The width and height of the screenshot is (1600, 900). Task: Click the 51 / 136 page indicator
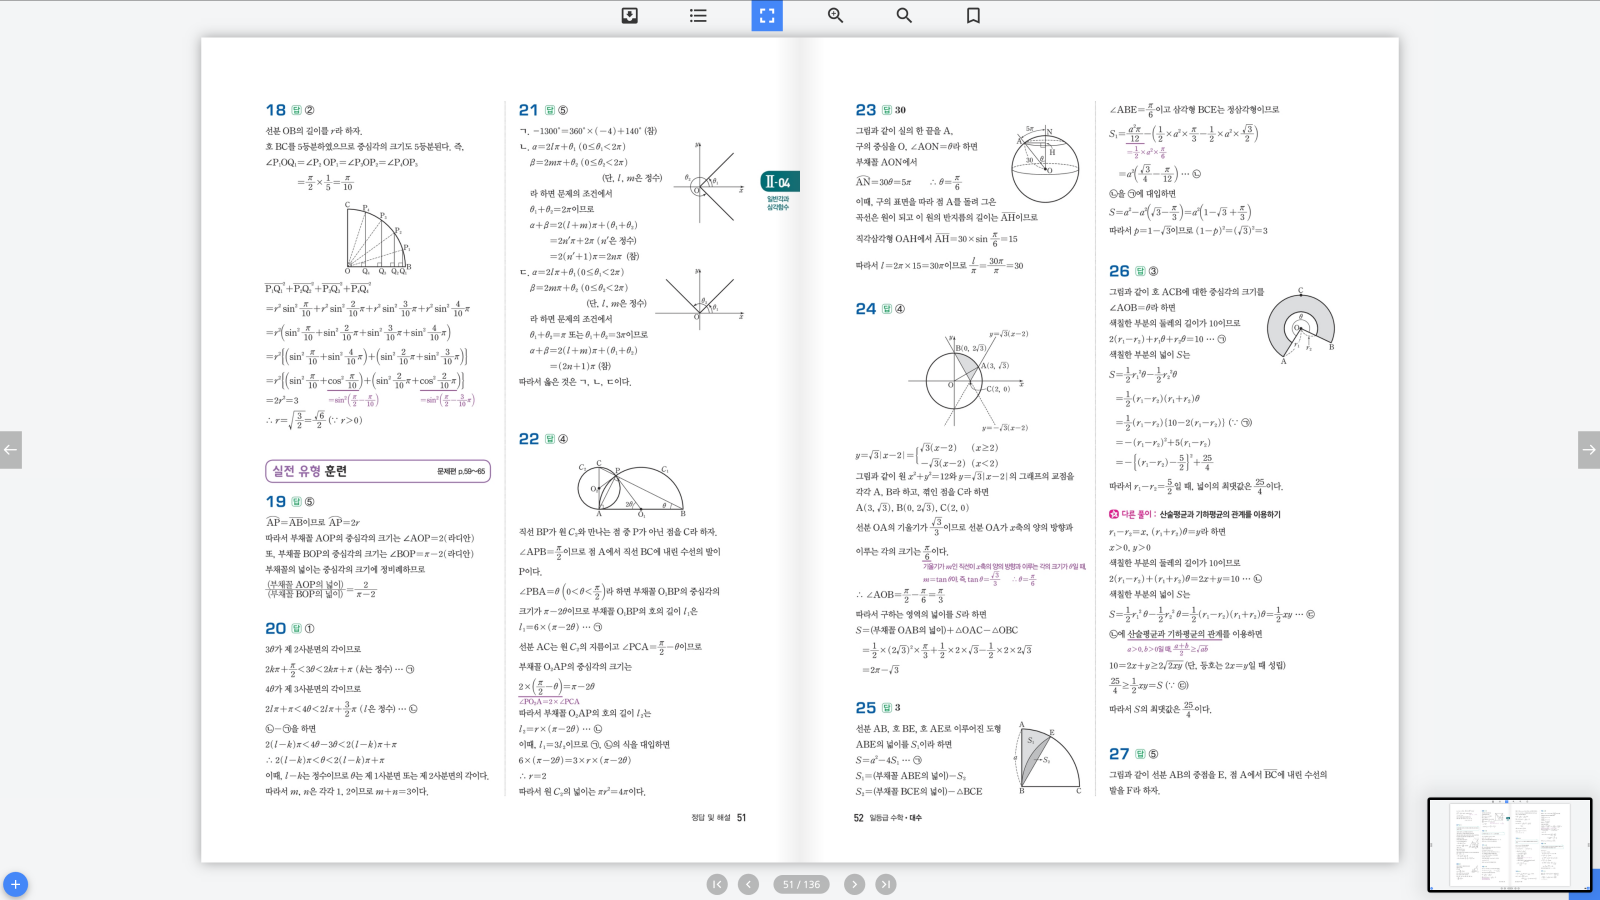tap(801, 884)
